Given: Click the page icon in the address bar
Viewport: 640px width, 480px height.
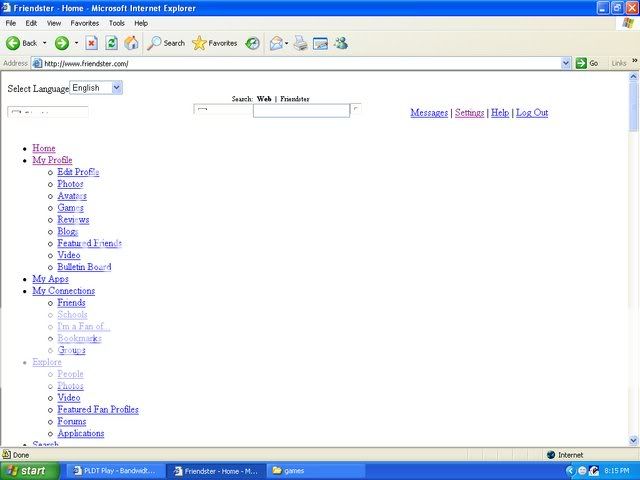Looking at the screenshot, I should click(x=37, y=63).
